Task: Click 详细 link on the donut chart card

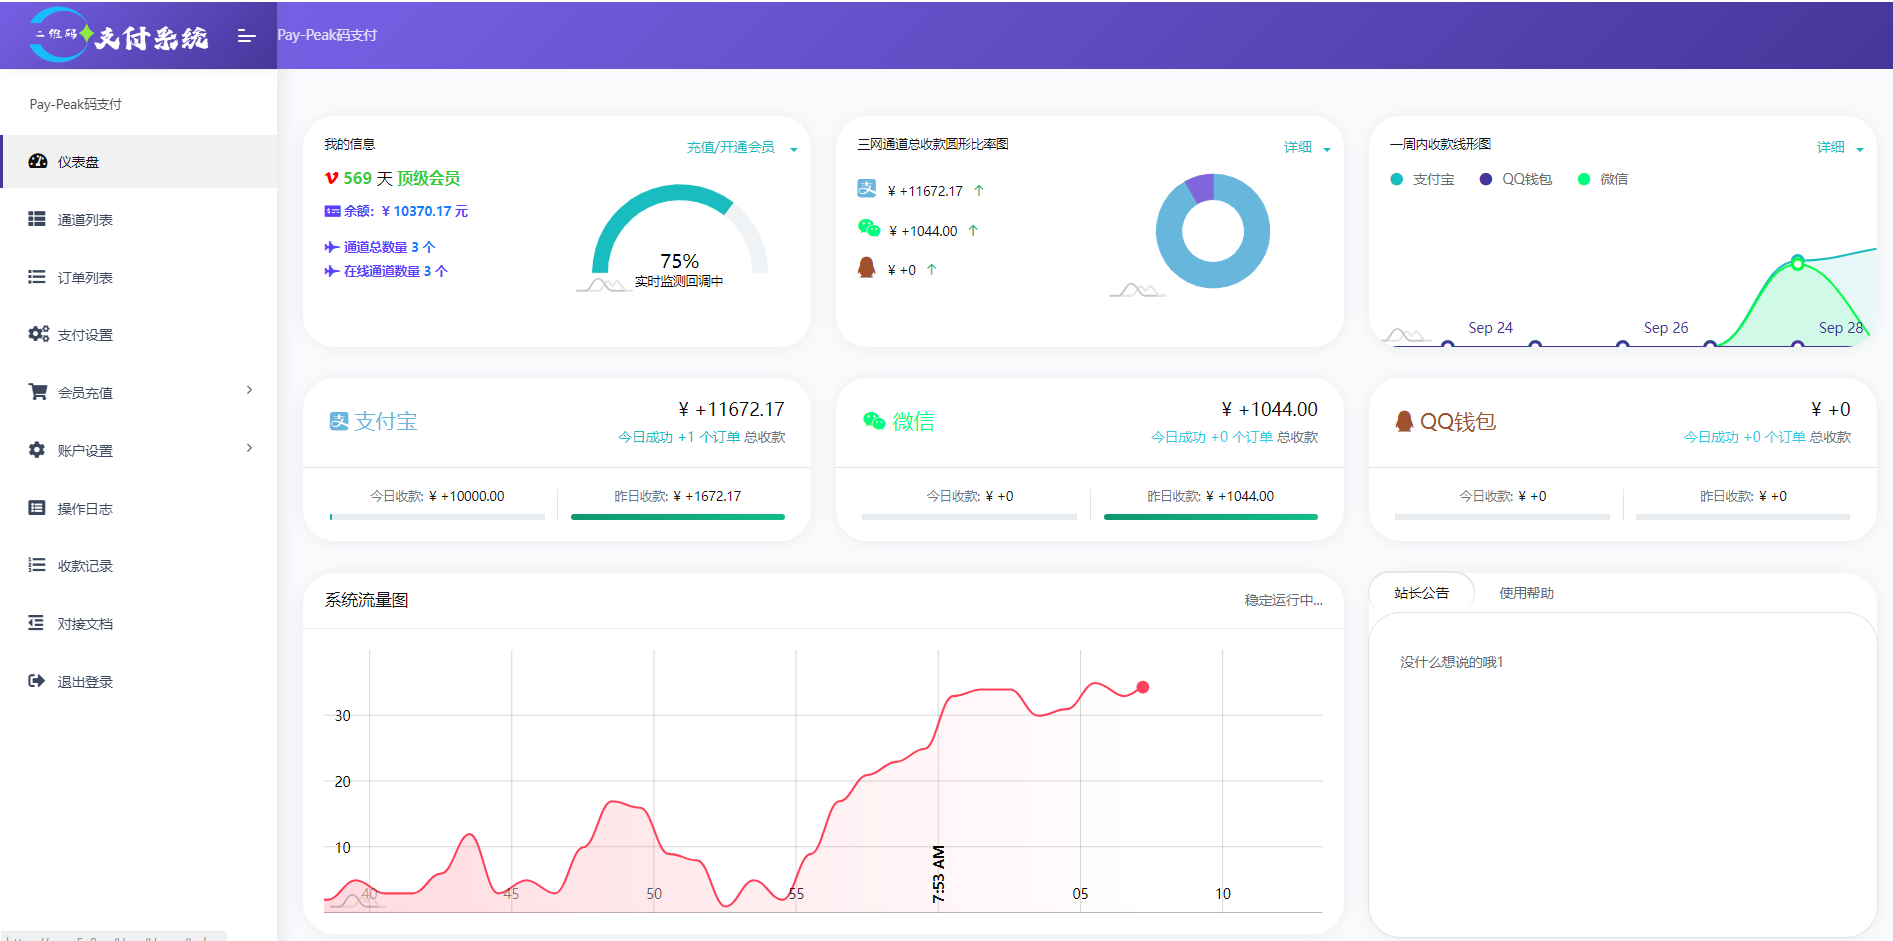Action: 1298,148
